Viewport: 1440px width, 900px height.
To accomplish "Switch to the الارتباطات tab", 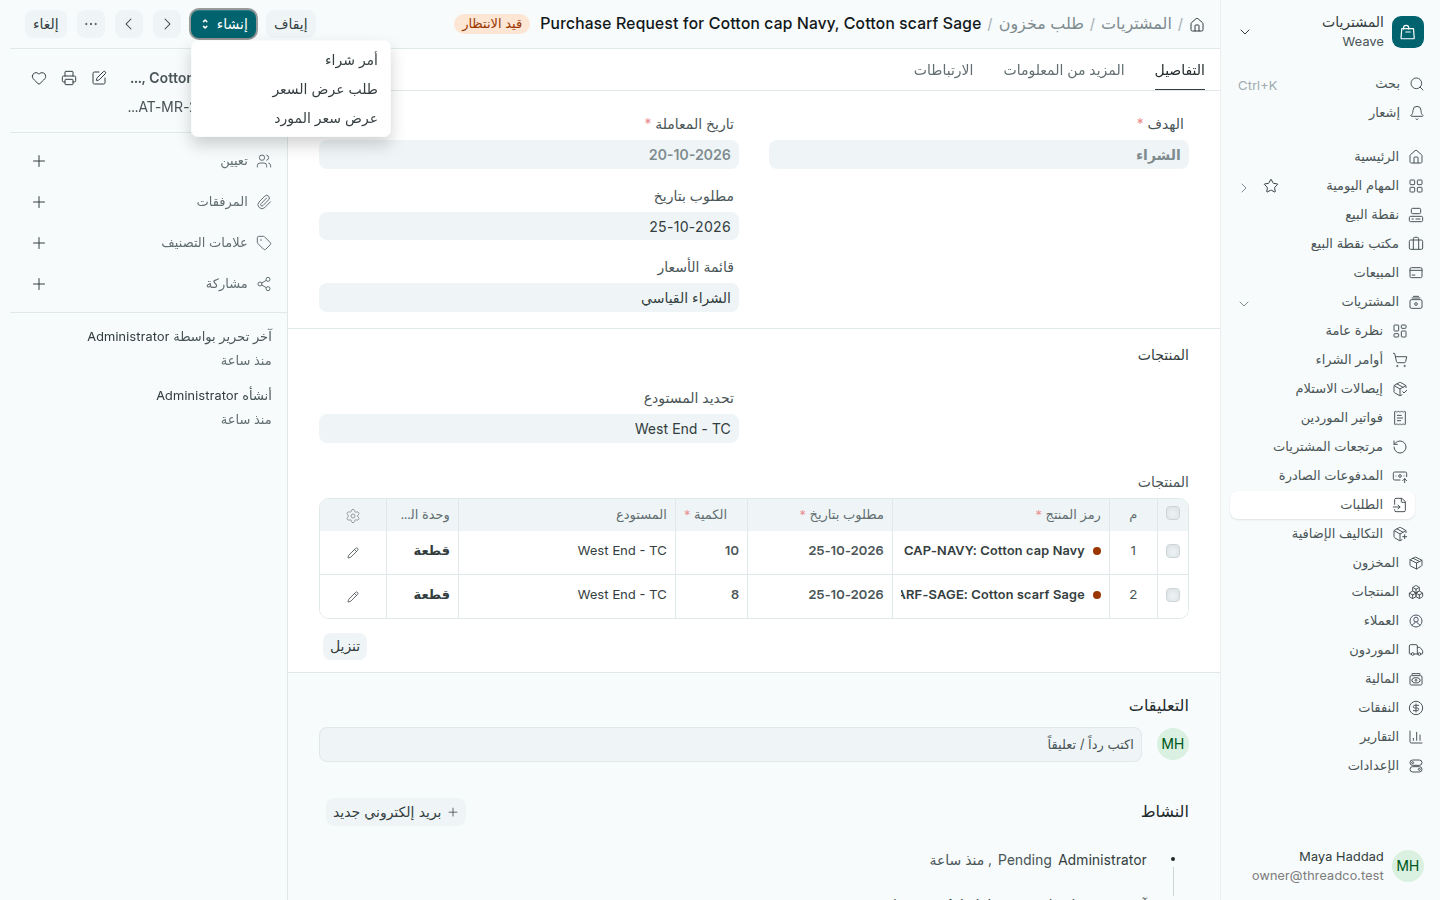I will coord(943,70).
